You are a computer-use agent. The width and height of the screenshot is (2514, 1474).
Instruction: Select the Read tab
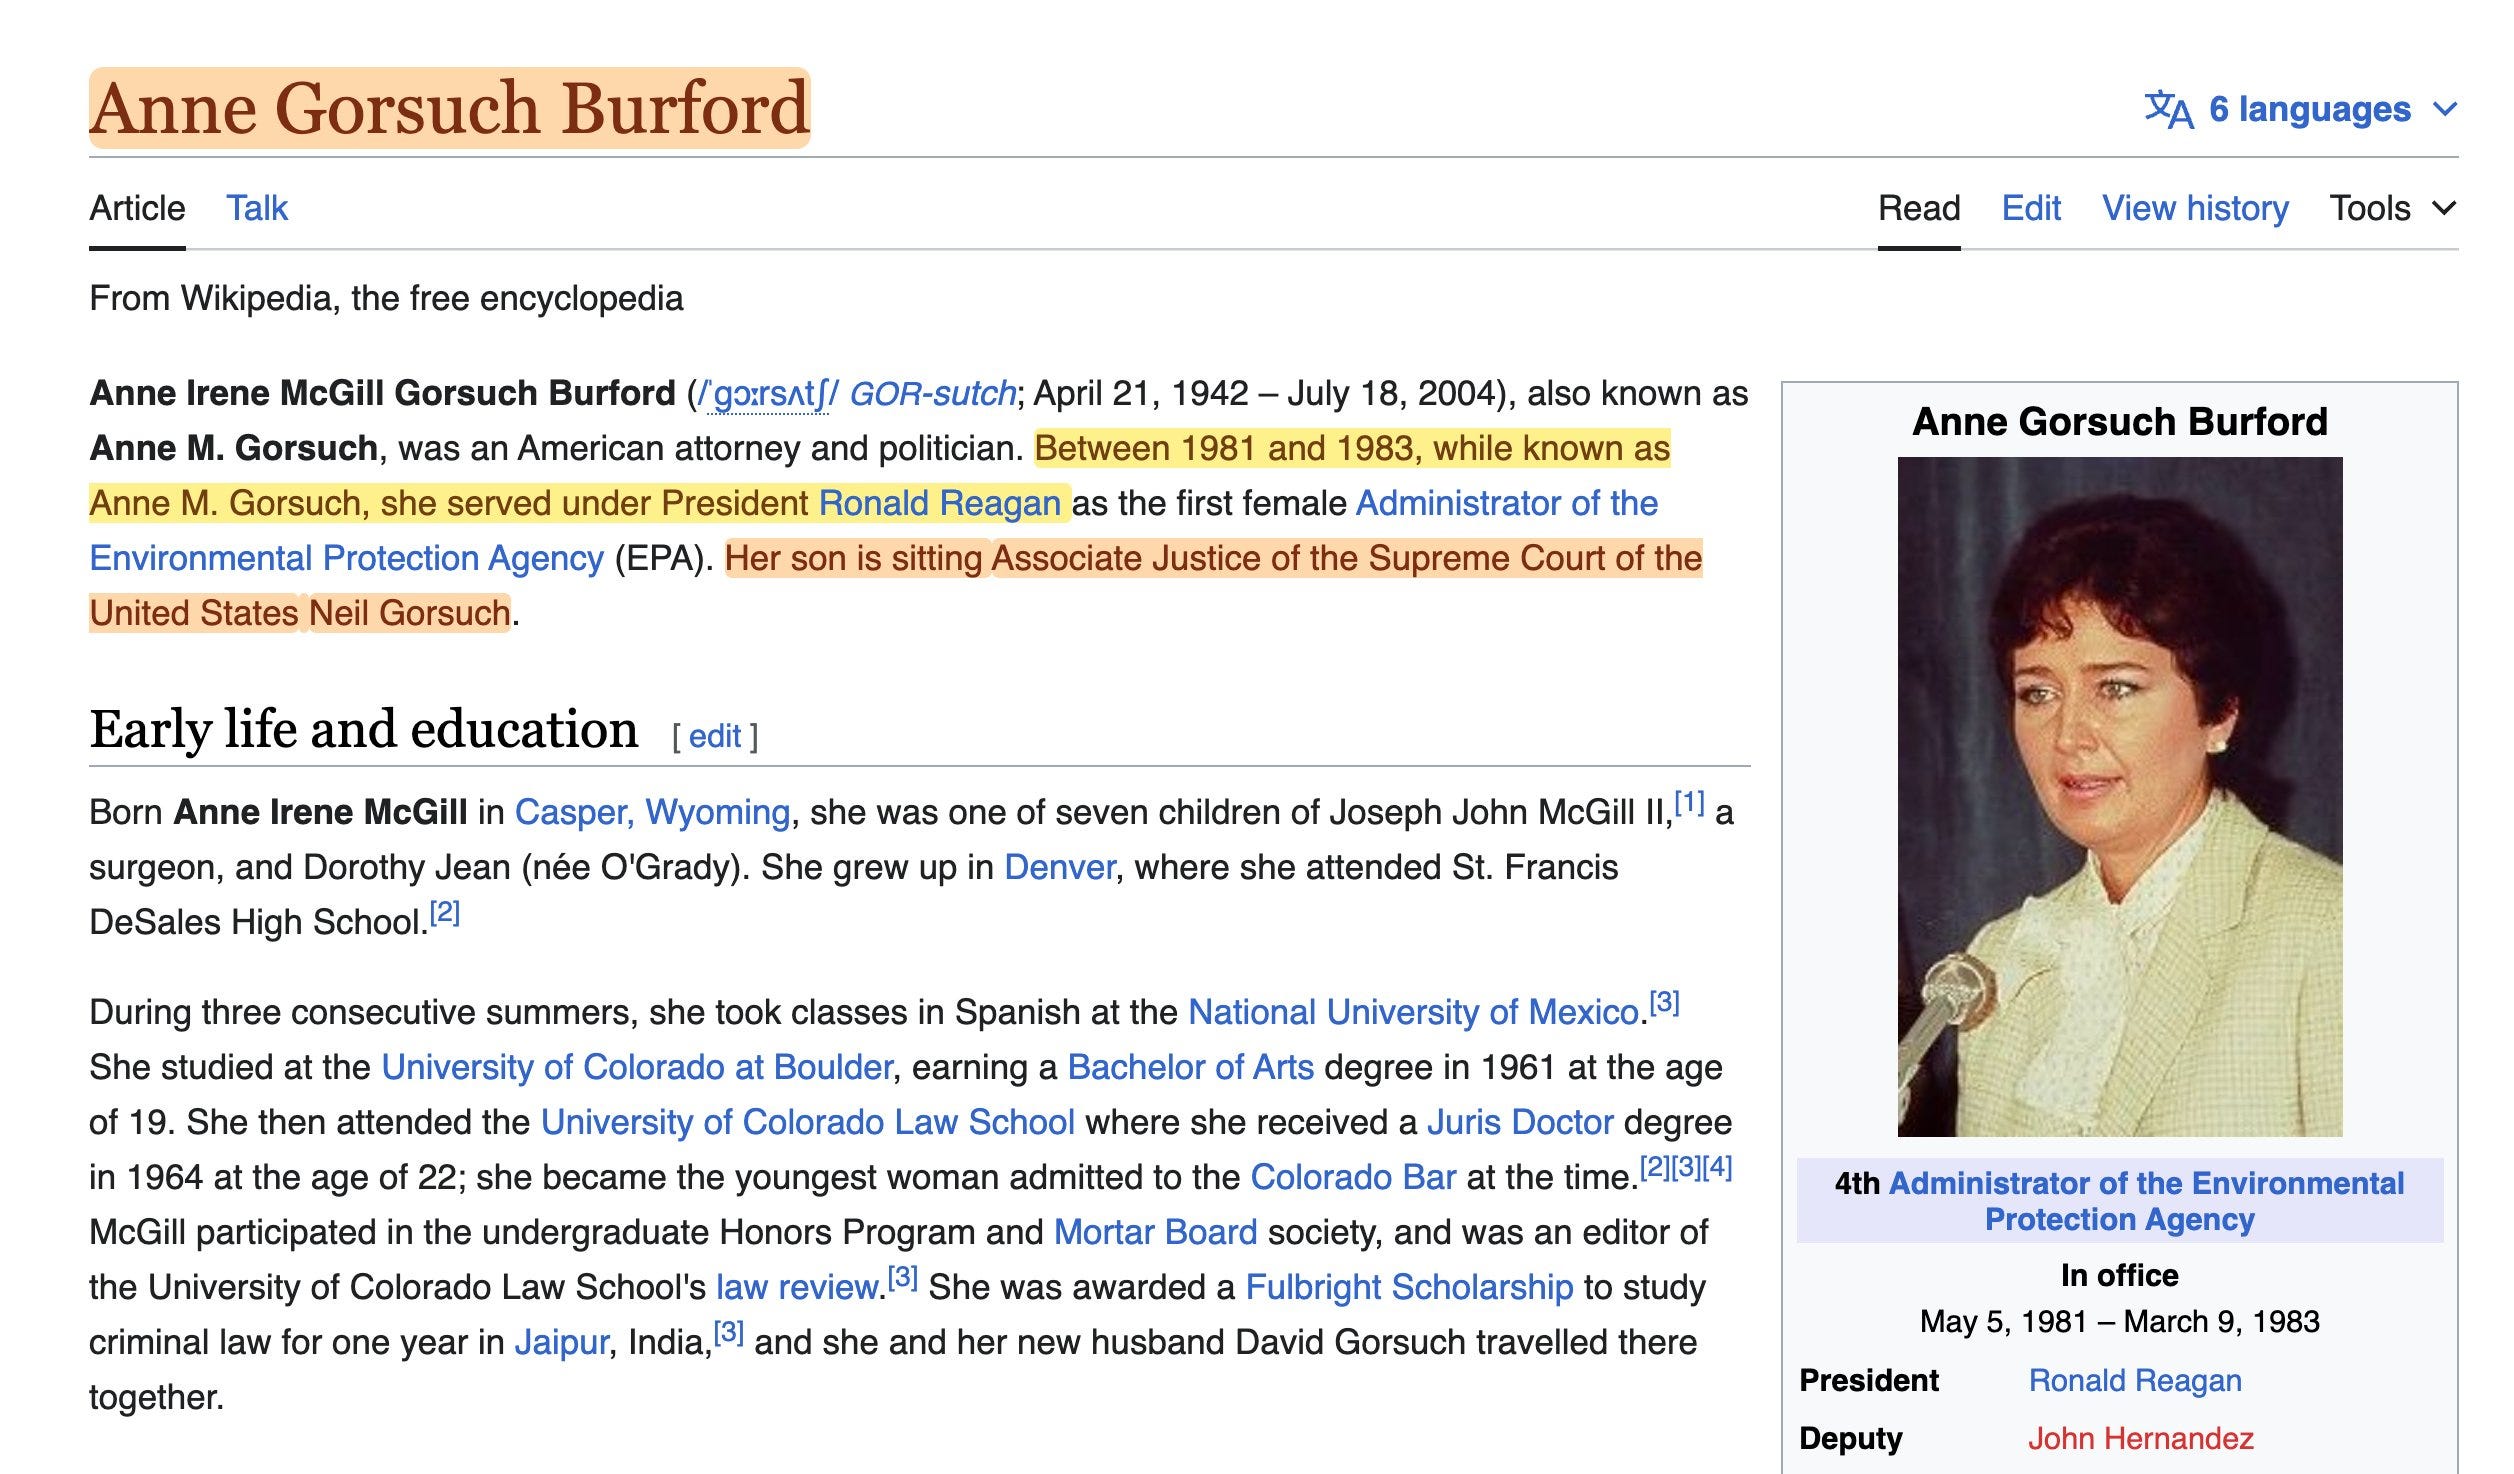(1919, 208)
